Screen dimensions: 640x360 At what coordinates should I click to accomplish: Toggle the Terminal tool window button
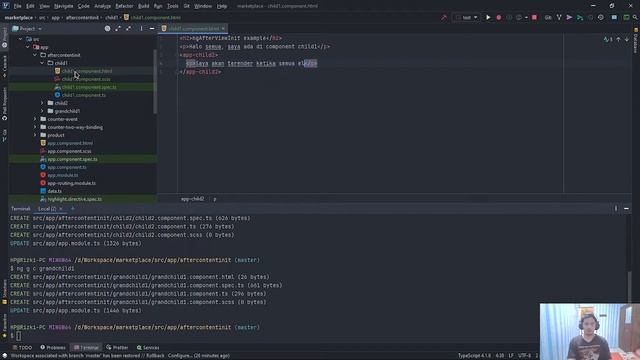pos(86,347)
